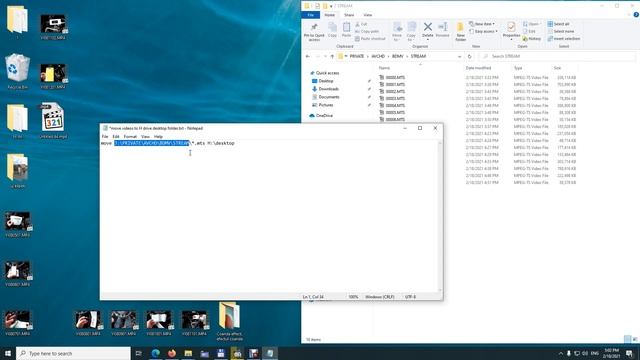Screen dimensions: 640x360
Task: Click the Delete X icon in ribbon
Action: point(427,27)
